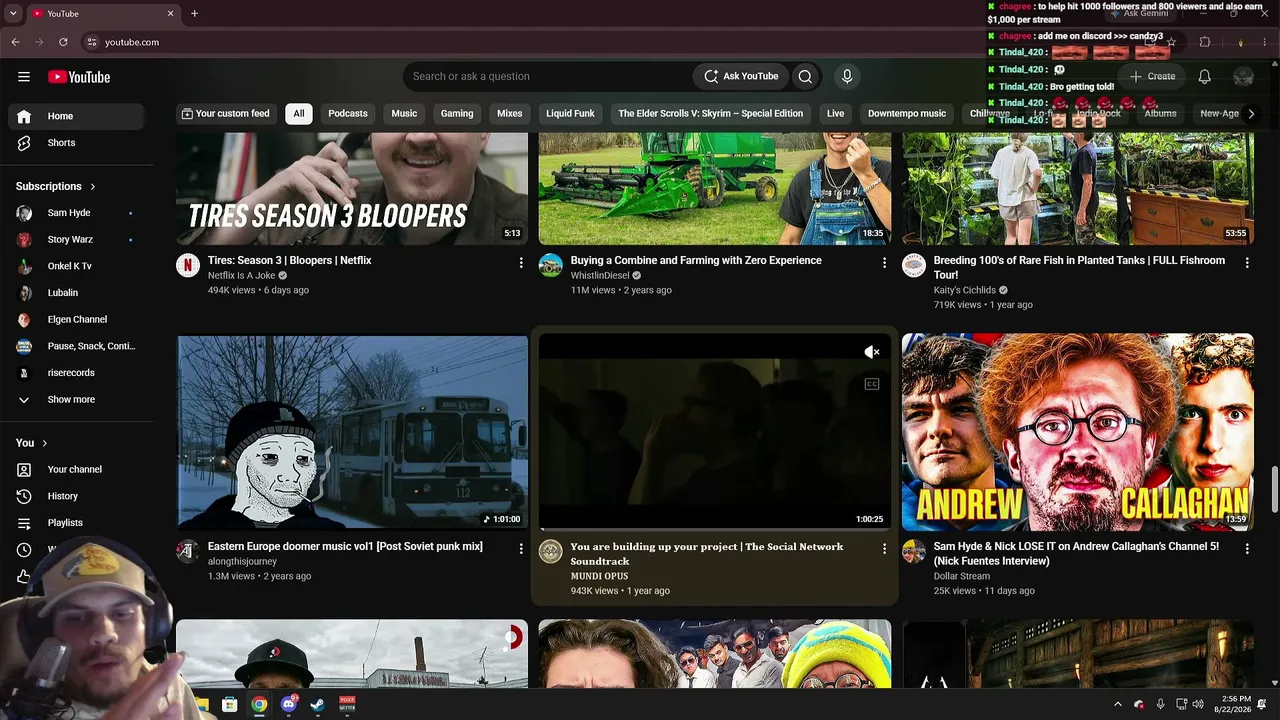Select the All filter chip

298,114
